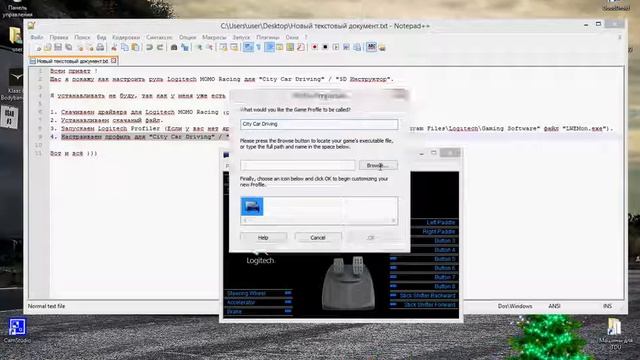Screen dimensions: 640x360
Task: Click Stick Shifter Backward in Profiler
Action: pos(428,295)
